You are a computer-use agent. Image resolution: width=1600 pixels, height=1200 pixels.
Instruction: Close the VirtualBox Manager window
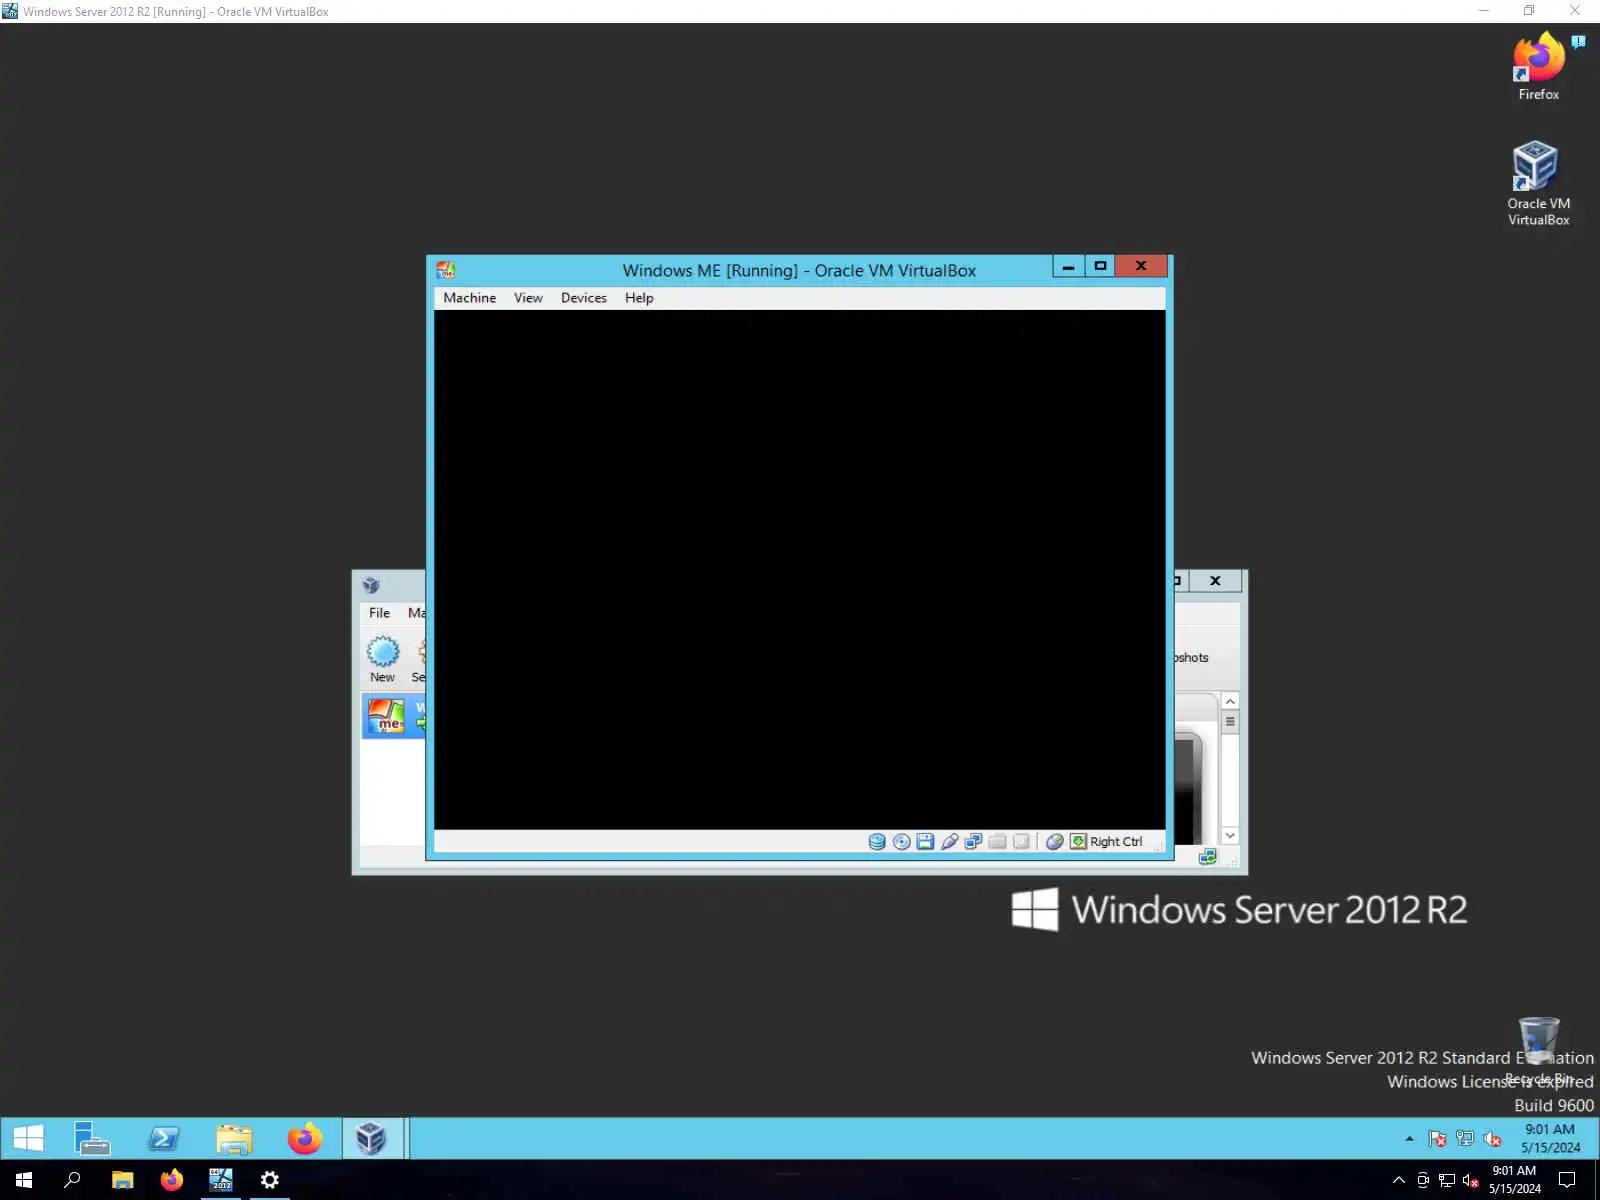pyautogui.click(x=1215, y=581)
